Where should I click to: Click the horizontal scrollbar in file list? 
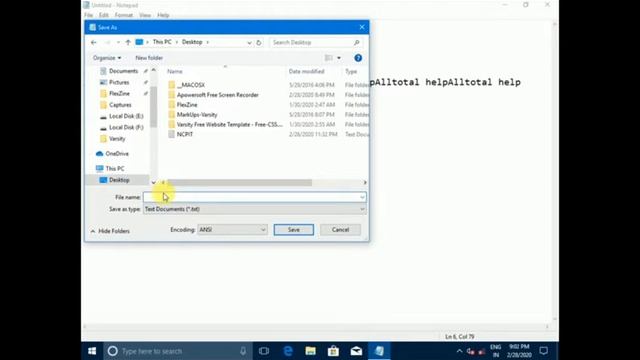point(239,183)
